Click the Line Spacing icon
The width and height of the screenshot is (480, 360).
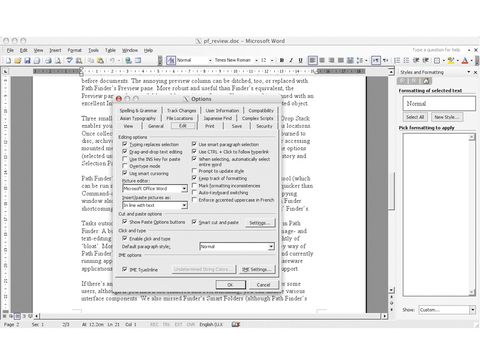click(x=360, y=60)
